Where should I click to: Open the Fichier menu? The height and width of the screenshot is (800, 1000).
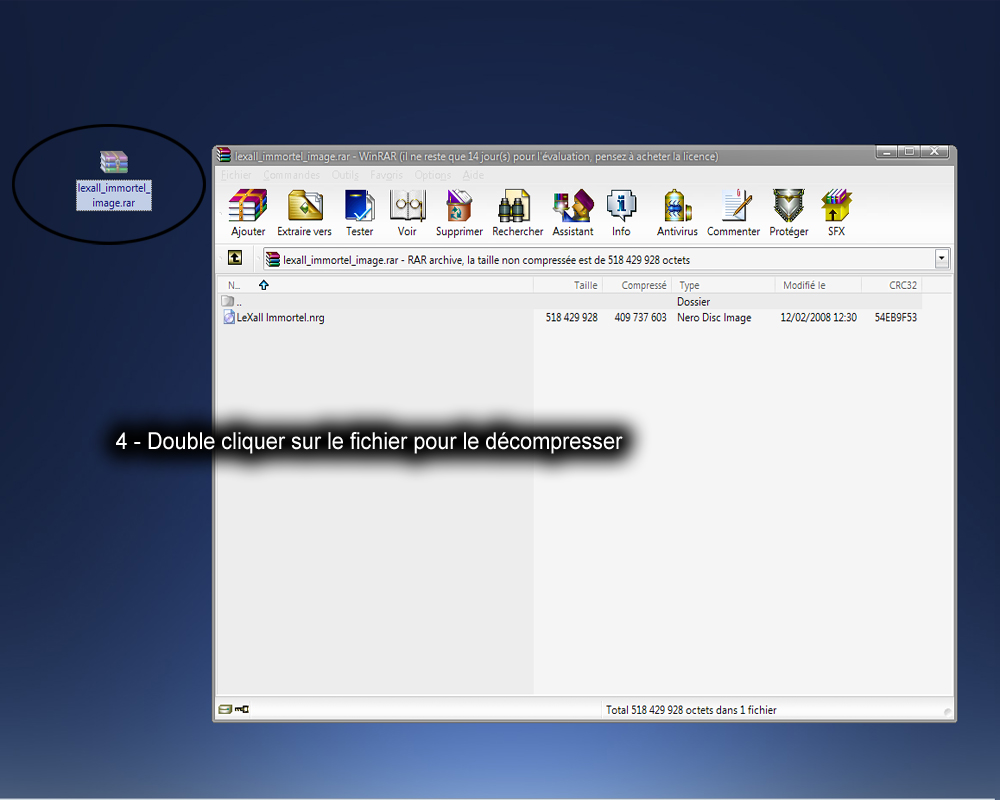(236, 175)
